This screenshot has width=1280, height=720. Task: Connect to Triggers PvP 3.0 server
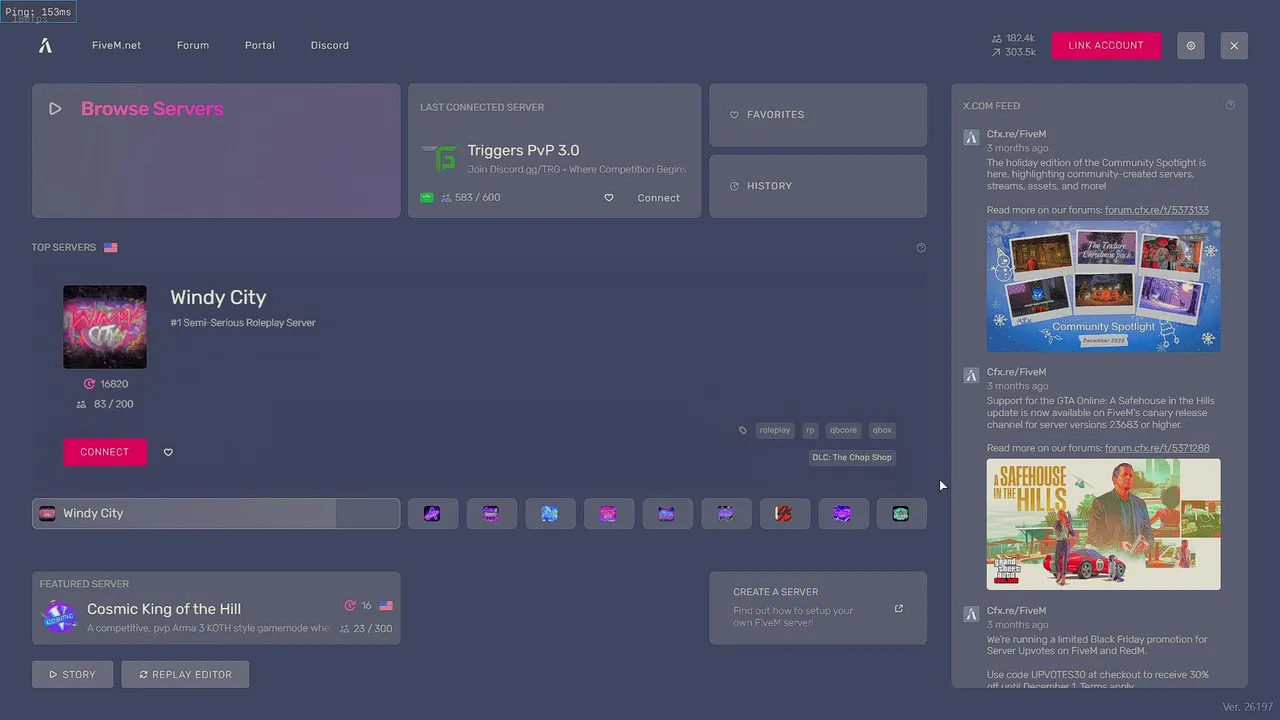point(658,198)
